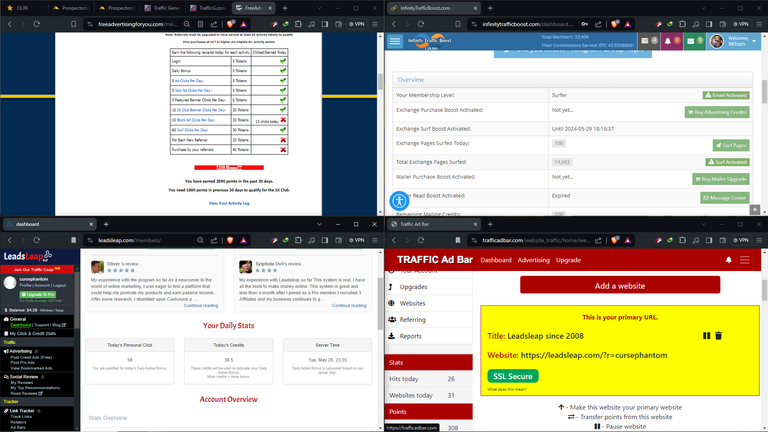Open extensions puzzle icon in freeadvertisingforyou window
Image resolution: width=768 pixels, height=432 pixels.
coord(298,24)
